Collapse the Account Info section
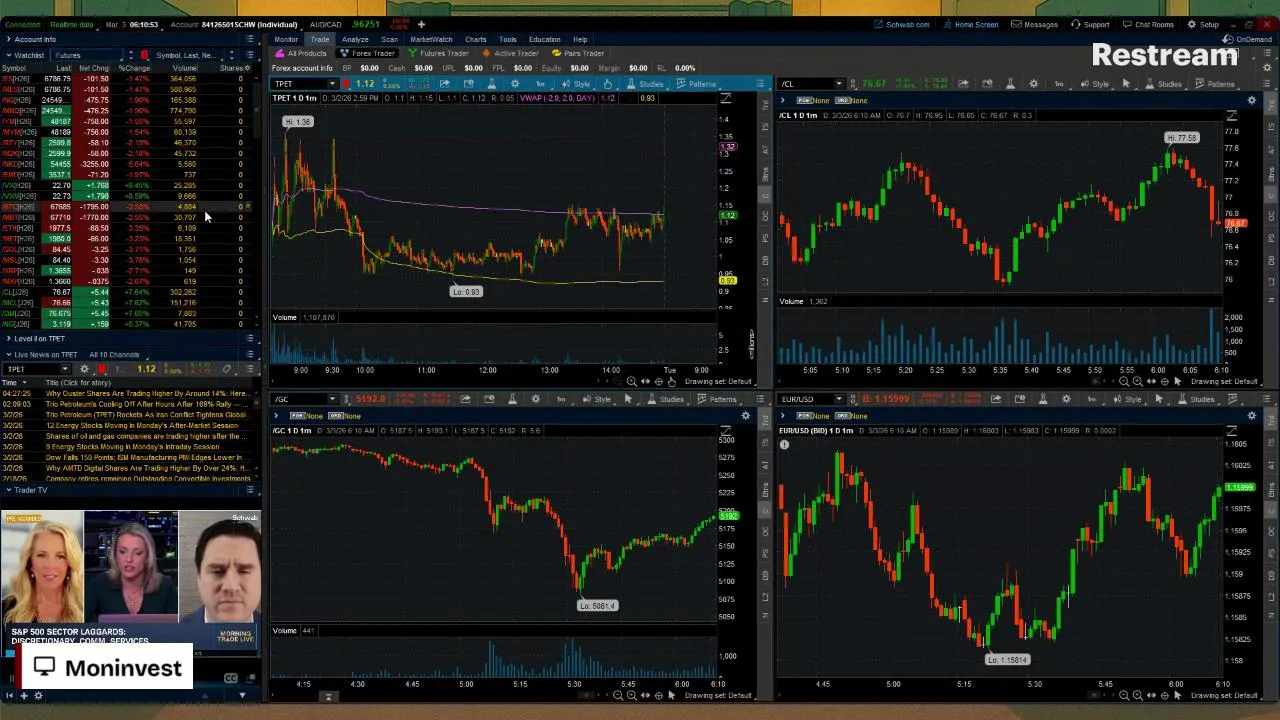 click(8, 39)
